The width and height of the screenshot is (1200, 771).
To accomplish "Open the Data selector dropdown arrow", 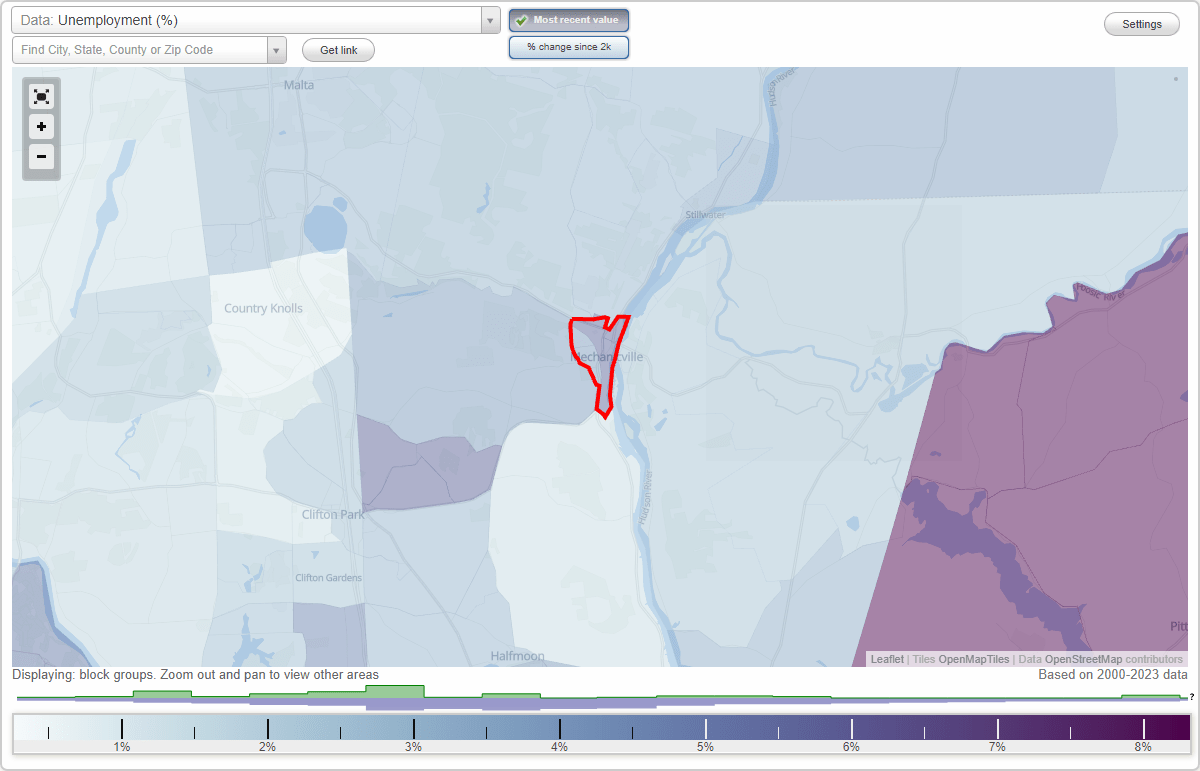I will [489, 20].
